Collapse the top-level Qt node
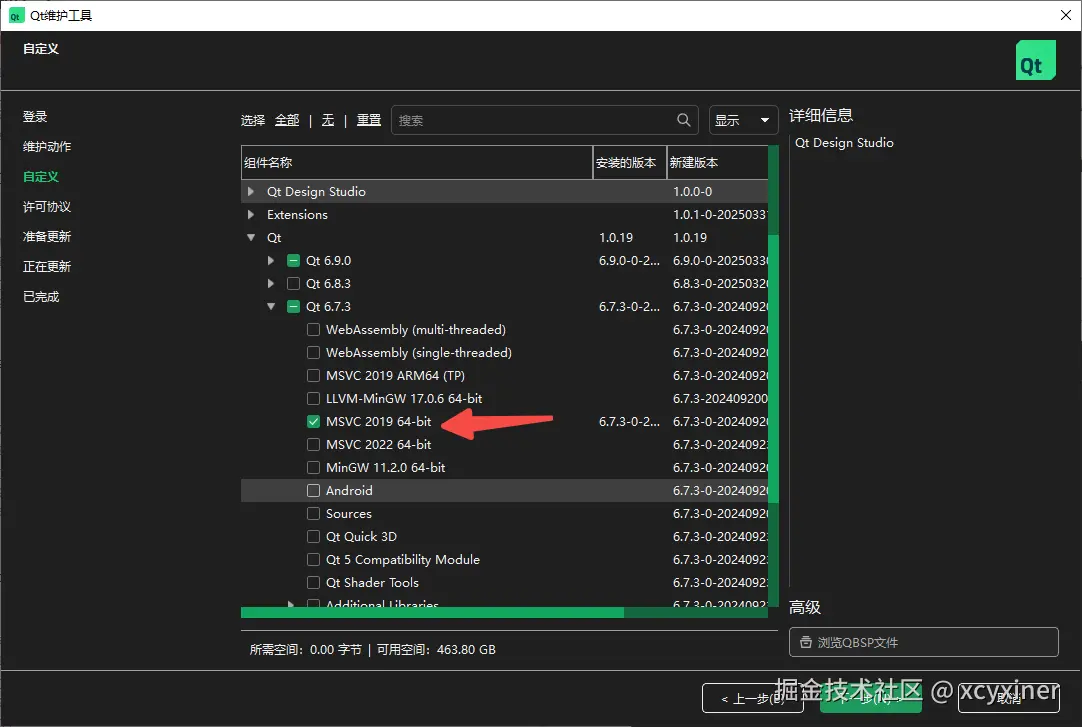The height and width of the screenshot is (727, 1082). tap(251, 237)
